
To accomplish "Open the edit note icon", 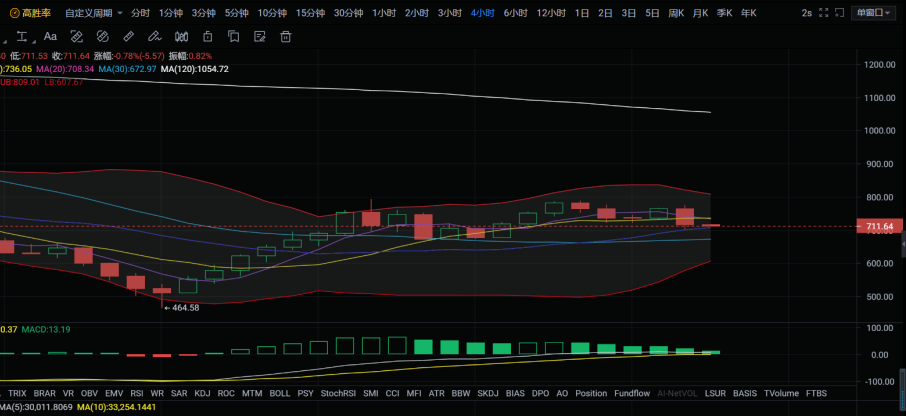I will (260, 36).
